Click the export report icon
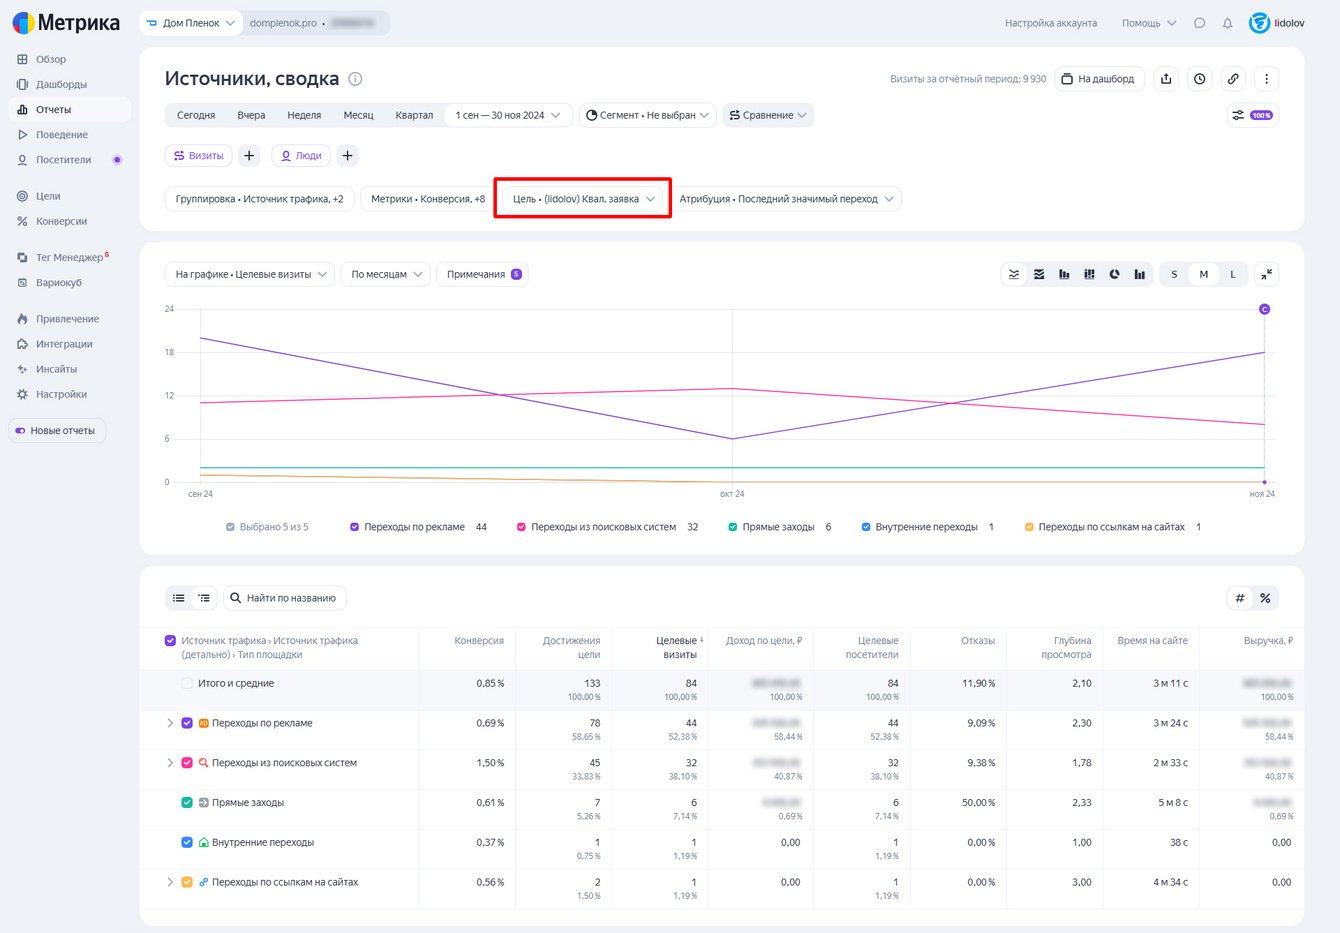This screenshot has height=933, width=1340. tap(1166, 79)
